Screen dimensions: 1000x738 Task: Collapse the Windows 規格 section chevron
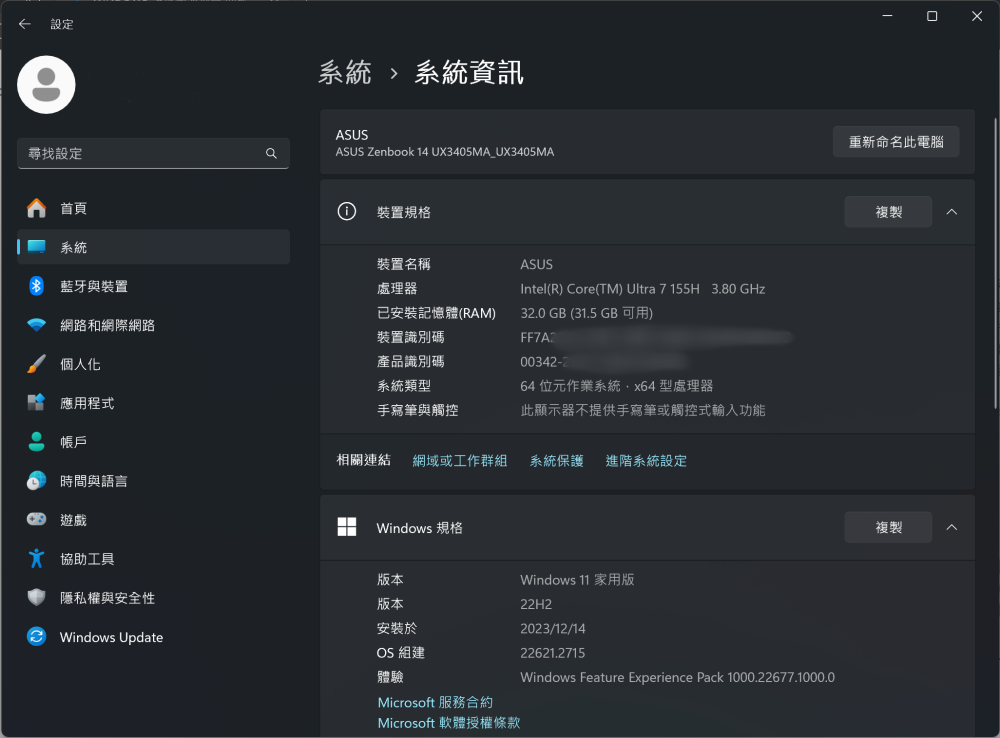951,527
